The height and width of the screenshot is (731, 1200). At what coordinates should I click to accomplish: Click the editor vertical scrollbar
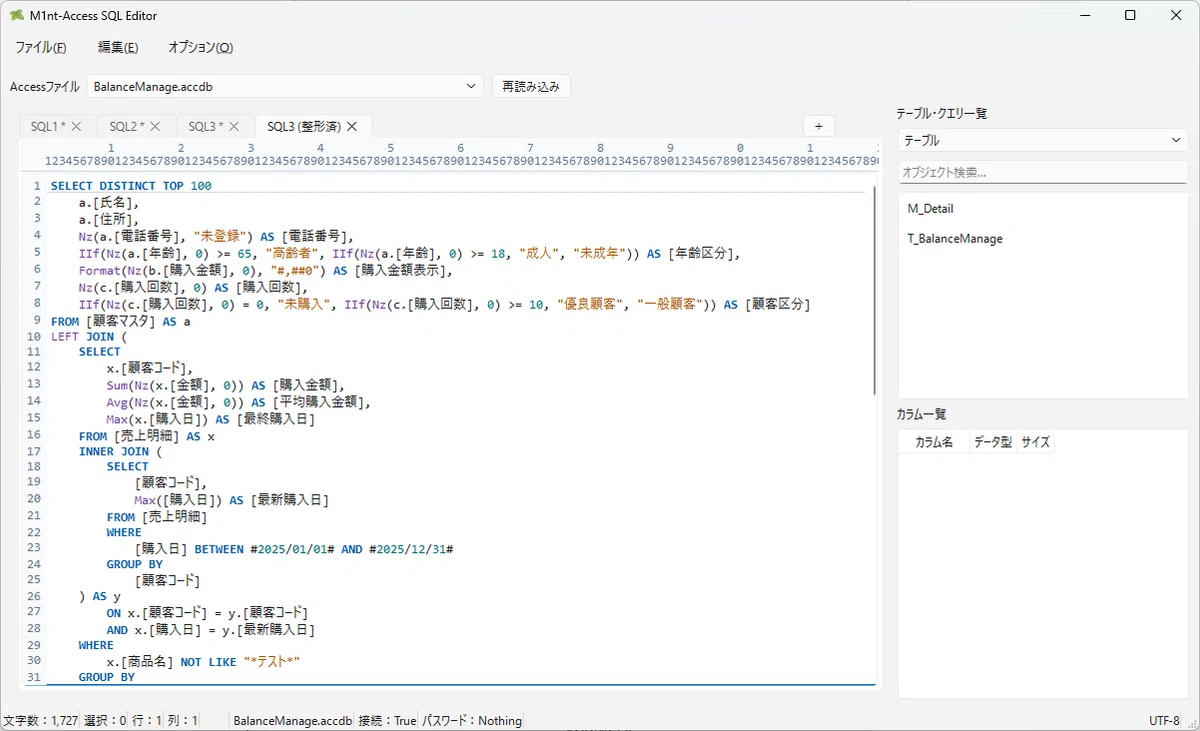[875, 290]
